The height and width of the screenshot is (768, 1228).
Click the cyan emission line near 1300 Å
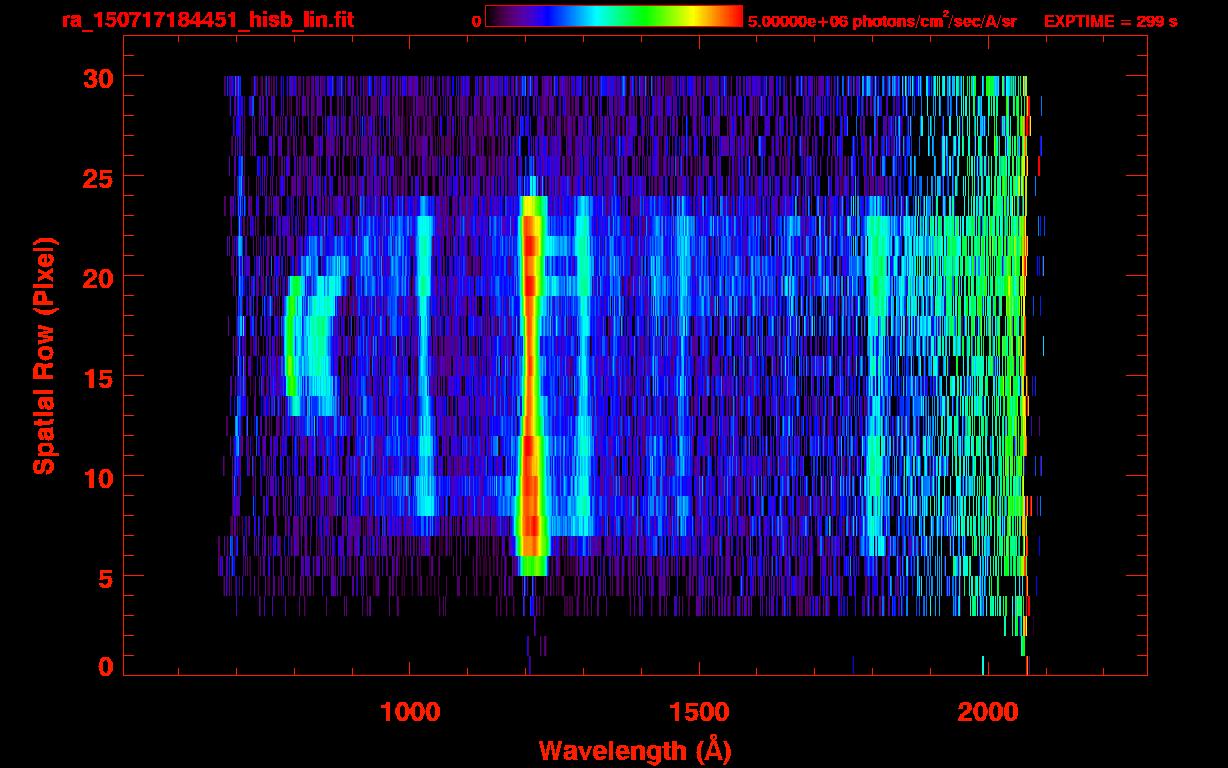tap(584, 365)
